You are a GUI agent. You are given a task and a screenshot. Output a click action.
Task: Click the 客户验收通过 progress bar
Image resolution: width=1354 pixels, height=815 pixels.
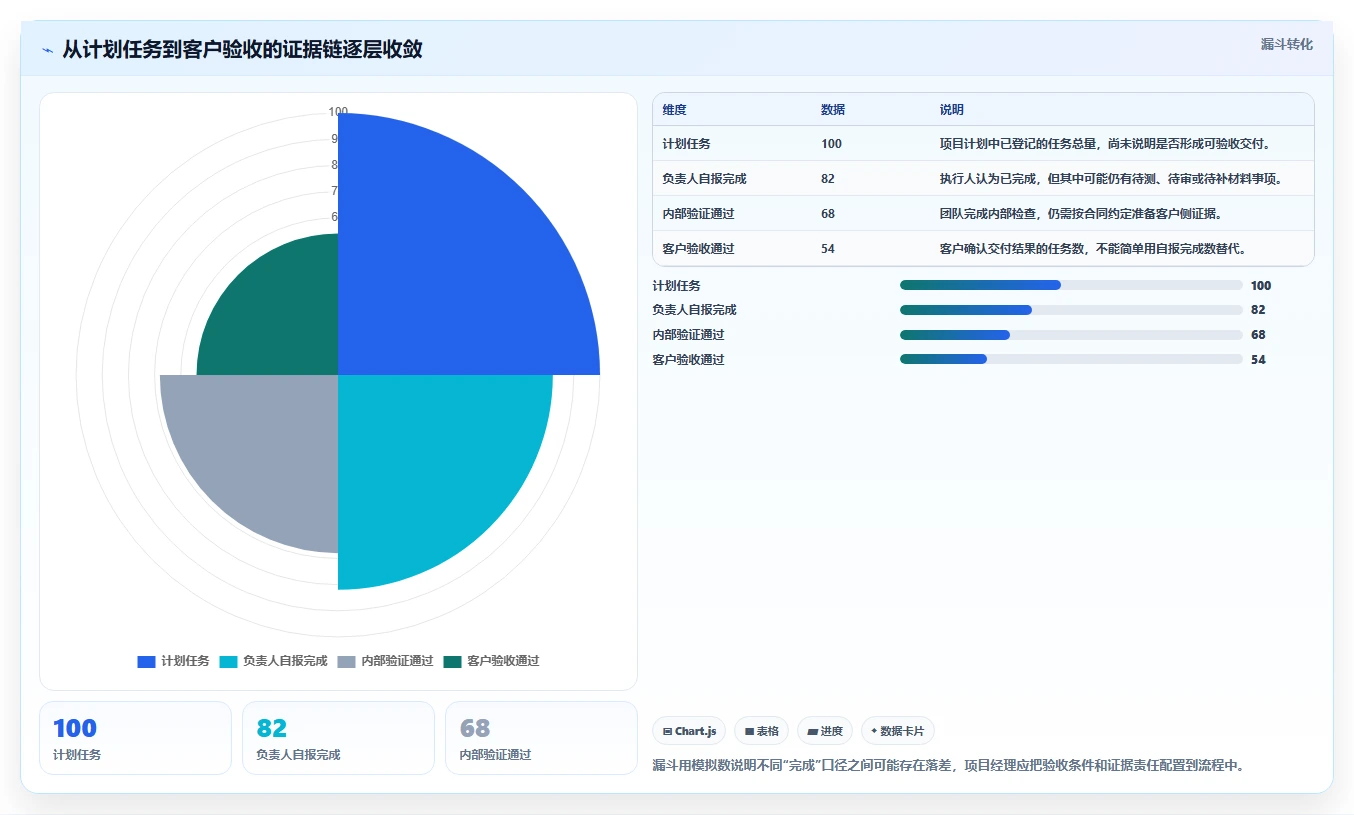1071,359
